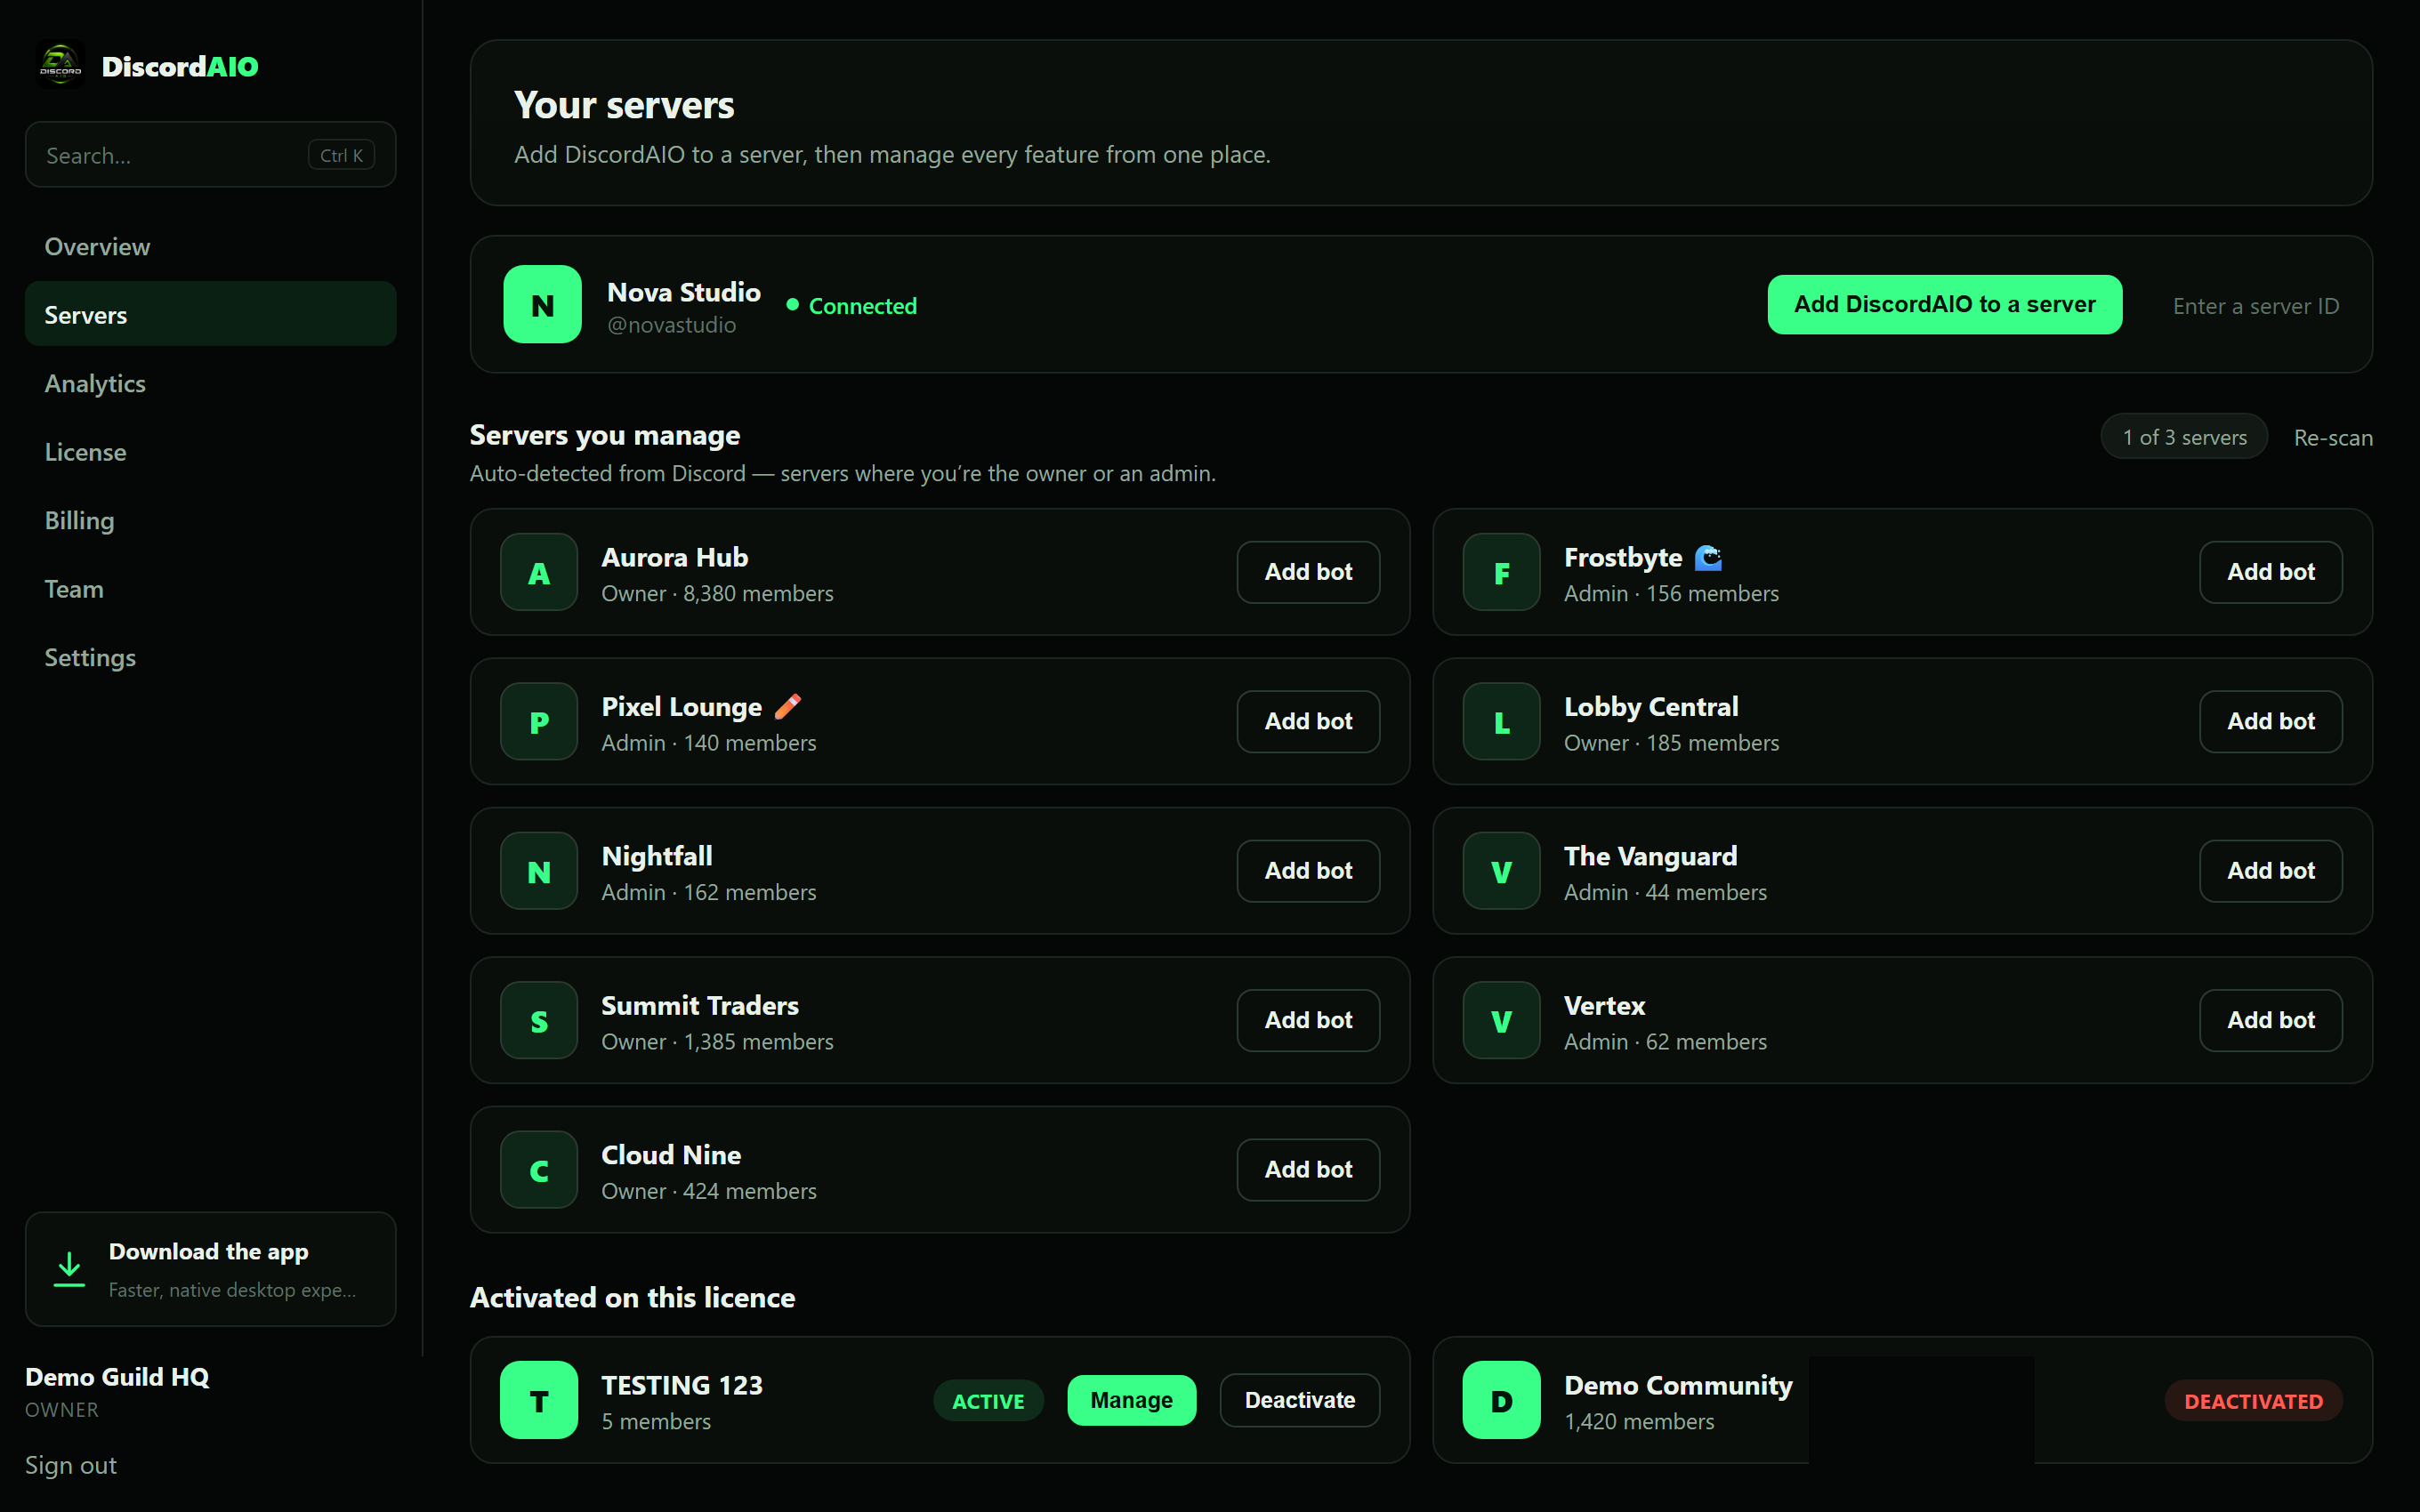Click the @novastudio handle

pyautogui.click(x=671, y=325)
